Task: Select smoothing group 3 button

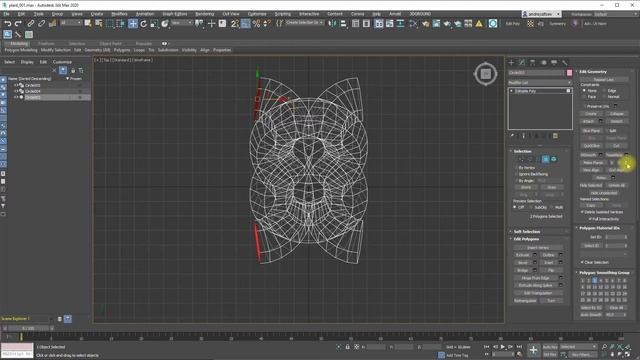Action: click(x=594, y=280)
